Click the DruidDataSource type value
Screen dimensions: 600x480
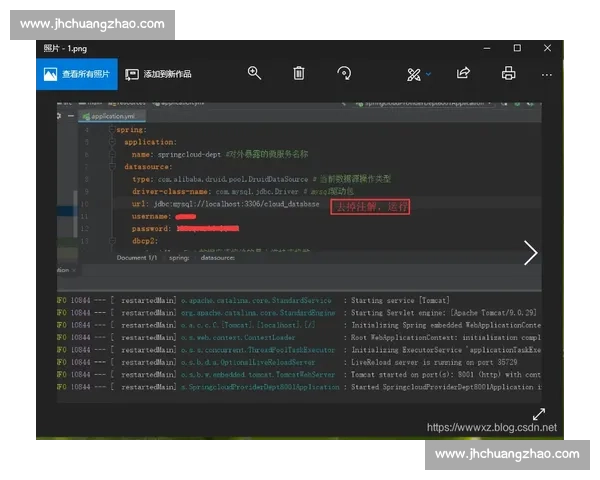coord(233,179)
